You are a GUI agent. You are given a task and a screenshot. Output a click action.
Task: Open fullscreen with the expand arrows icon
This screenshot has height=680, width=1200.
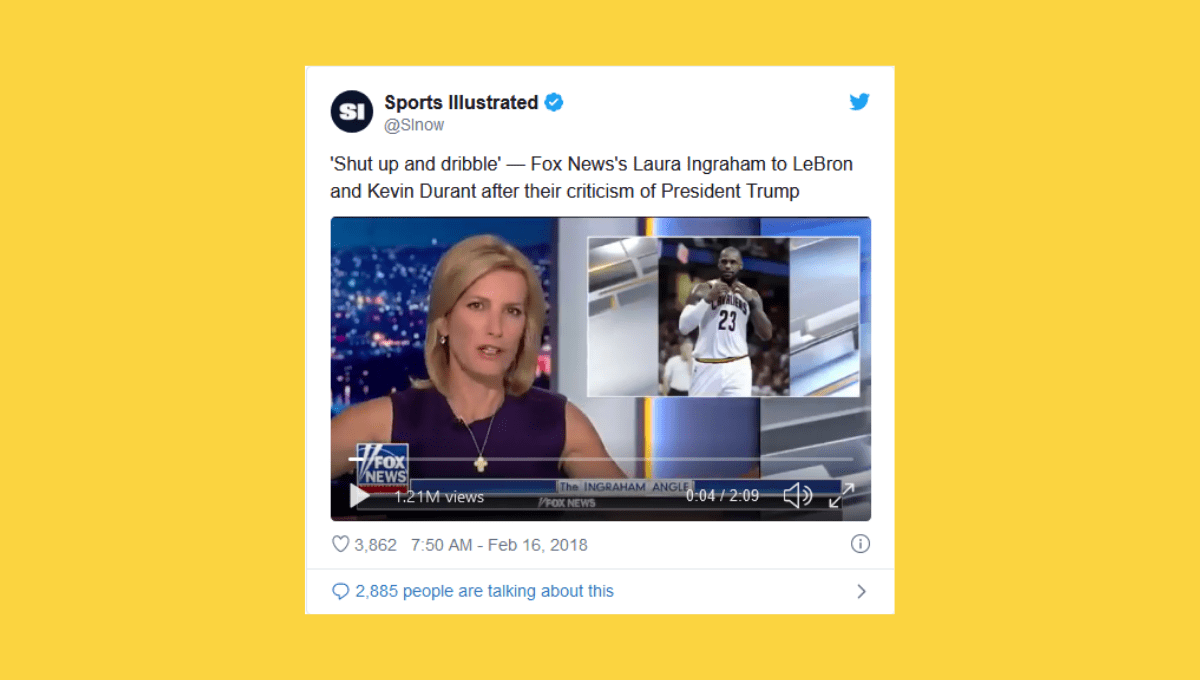tap(841, 495)
